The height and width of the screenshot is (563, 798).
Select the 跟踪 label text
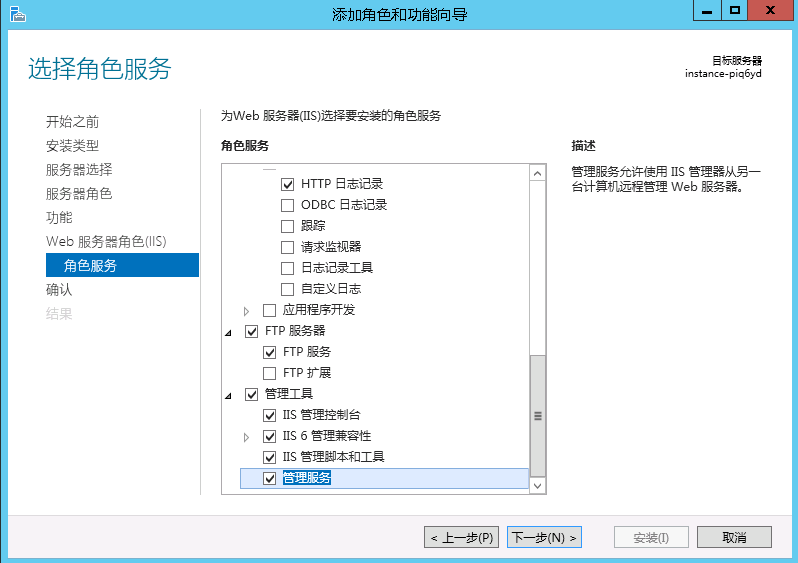click(313, 226)
